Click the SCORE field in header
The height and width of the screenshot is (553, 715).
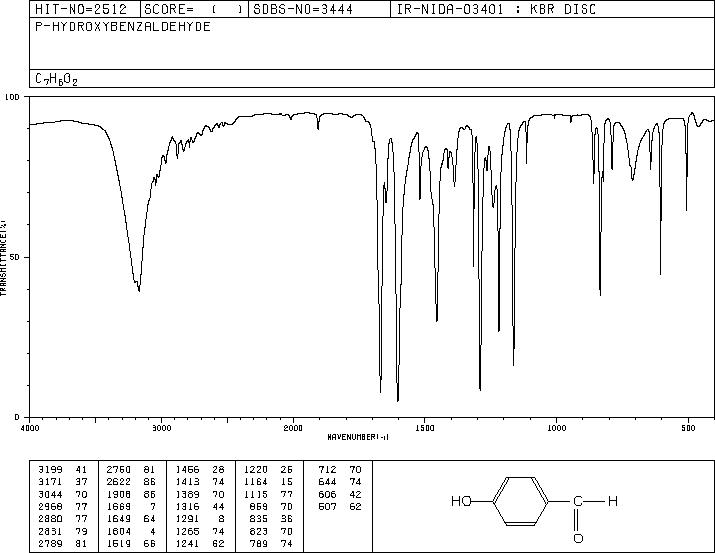tap(194, 10)
